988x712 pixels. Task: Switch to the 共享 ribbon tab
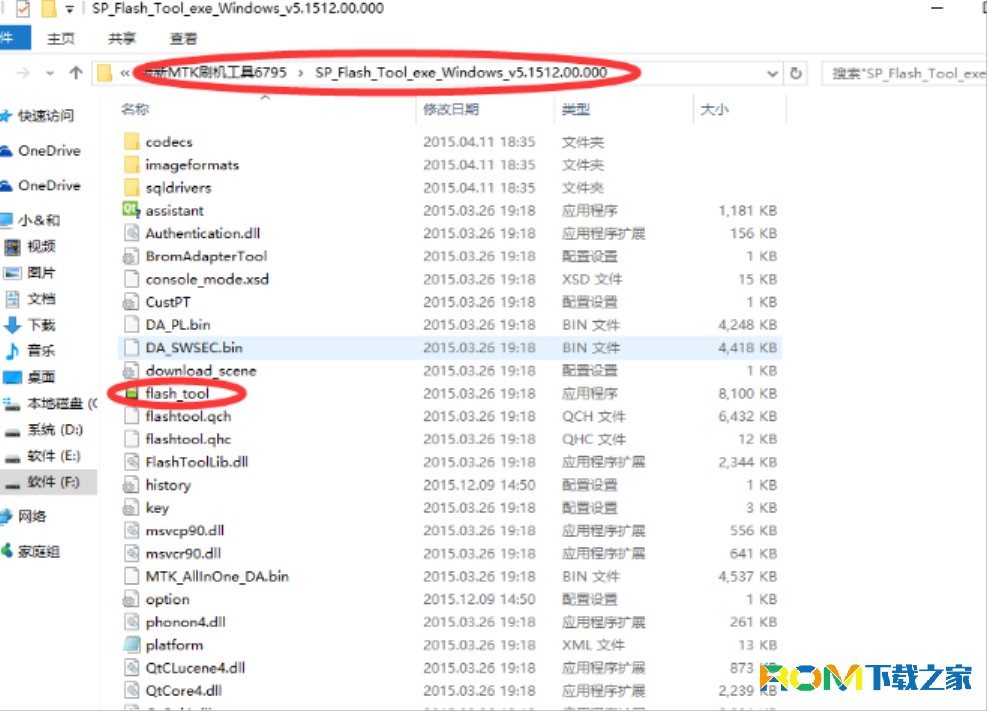point(121,38)
